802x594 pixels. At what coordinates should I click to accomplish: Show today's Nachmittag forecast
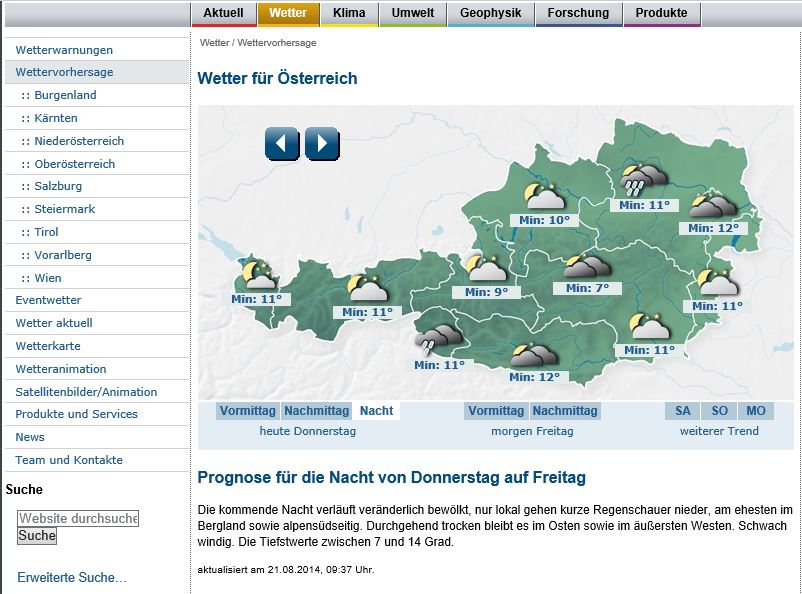coord(317,411)
